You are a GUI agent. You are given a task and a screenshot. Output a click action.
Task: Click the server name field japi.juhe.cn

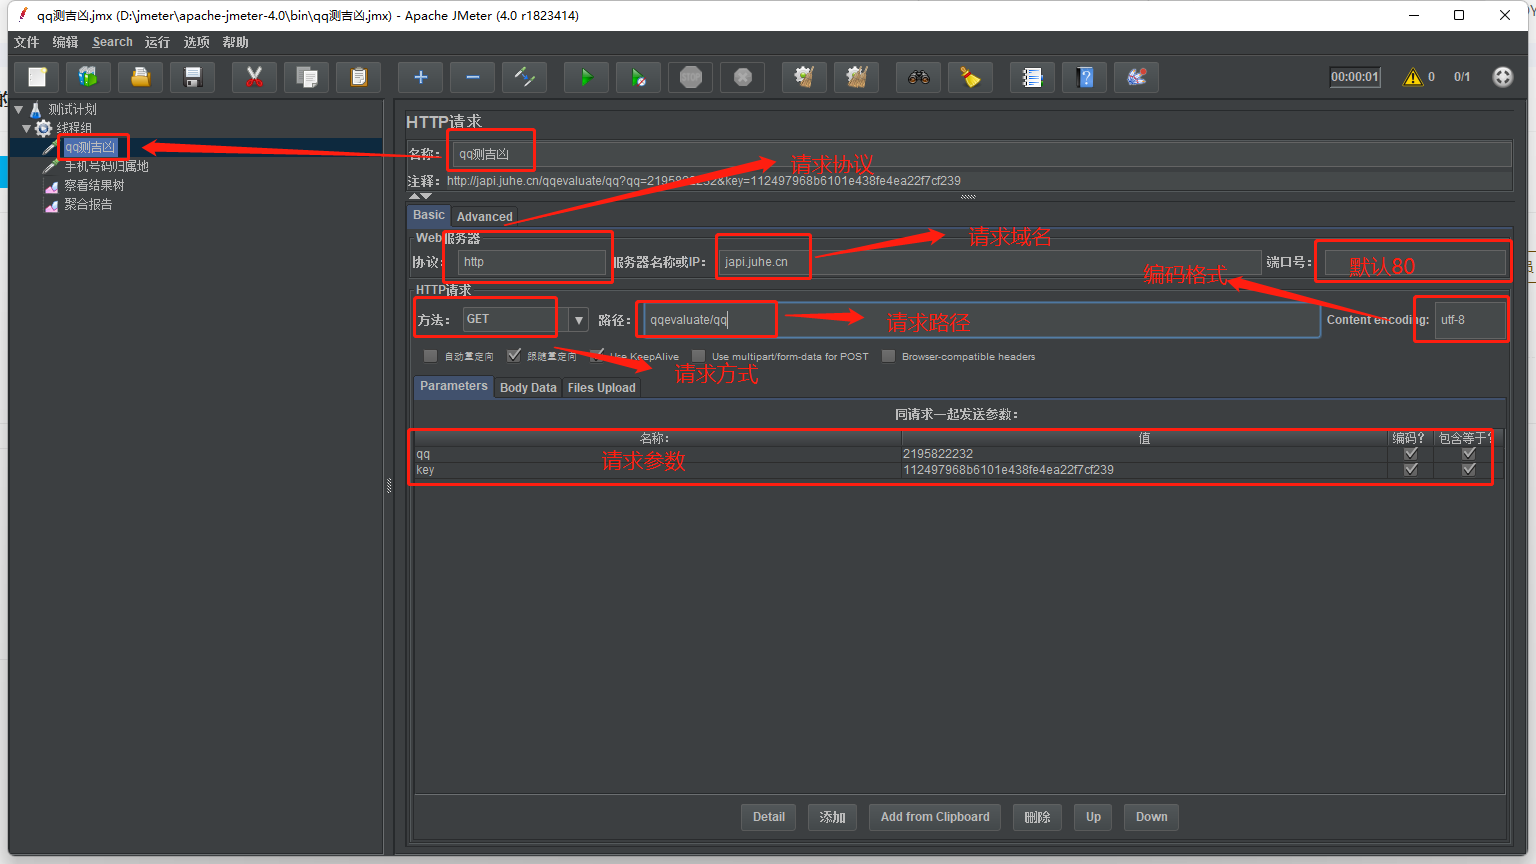click(x=990, y=262)
